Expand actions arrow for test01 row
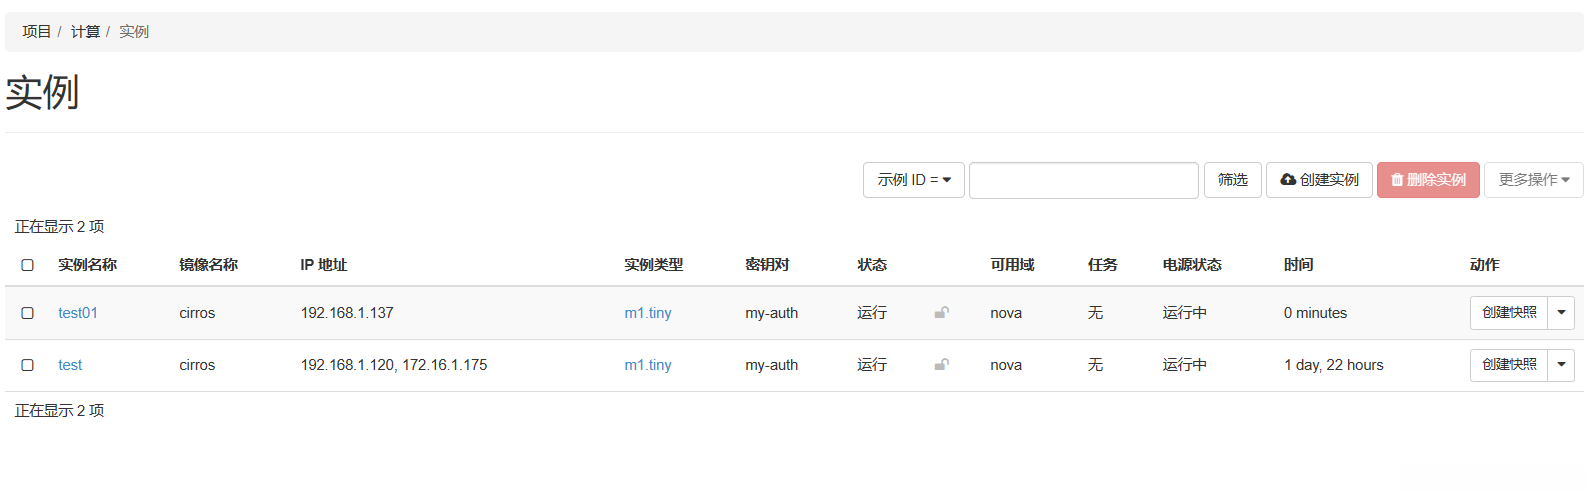Image resolution: width=1594 pixels, height=499 pixels. tap(1561, 313)
